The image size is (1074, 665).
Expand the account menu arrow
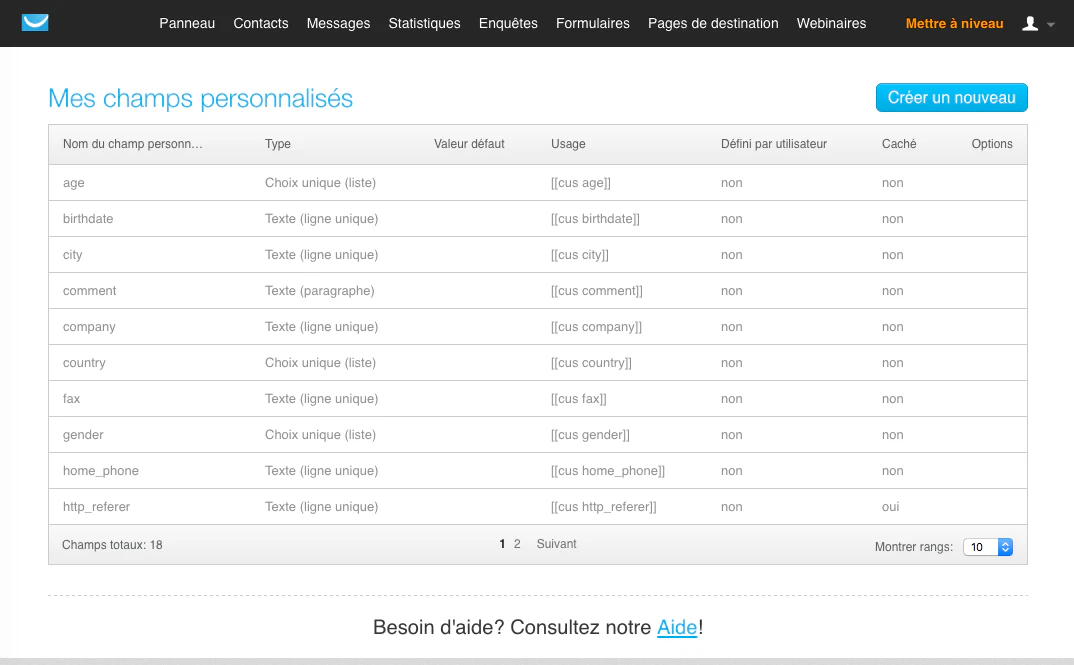point(1051,25)
